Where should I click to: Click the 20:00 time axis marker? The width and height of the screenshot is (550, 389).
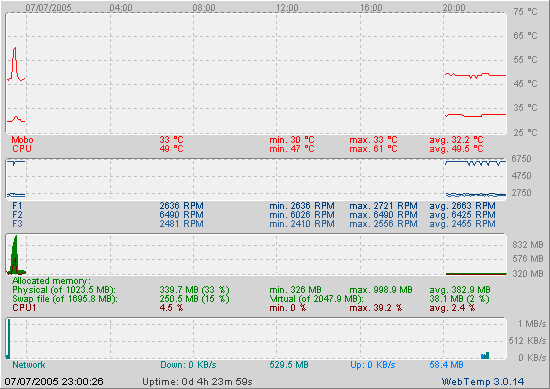pyautogui.click(x=454, y=8)
